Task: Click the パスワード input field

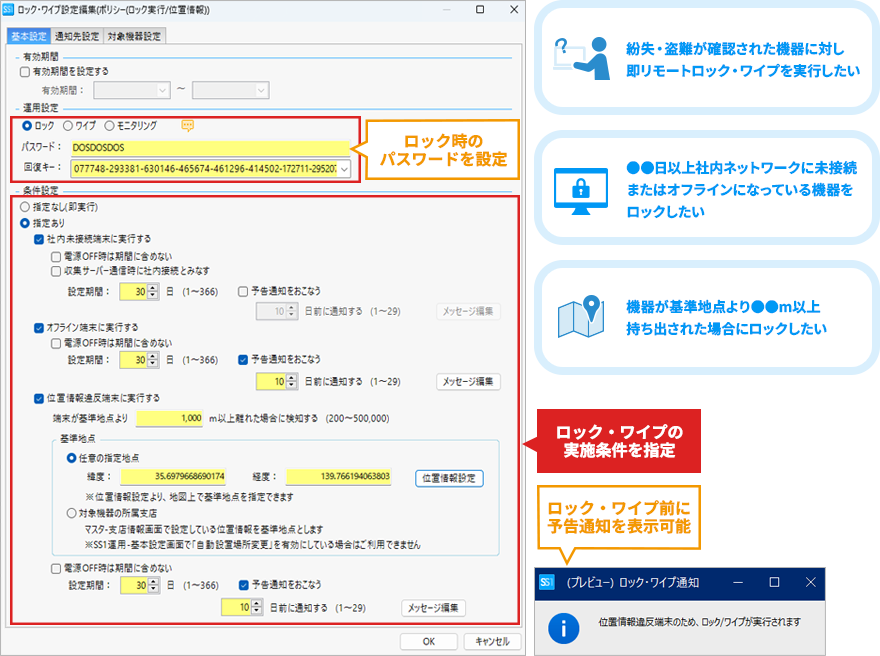Action: pos(210,148)
